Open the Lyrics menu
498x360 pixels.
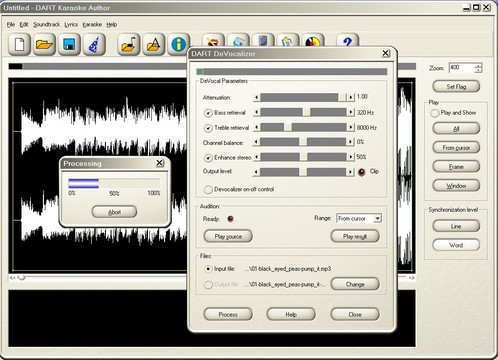71,24
